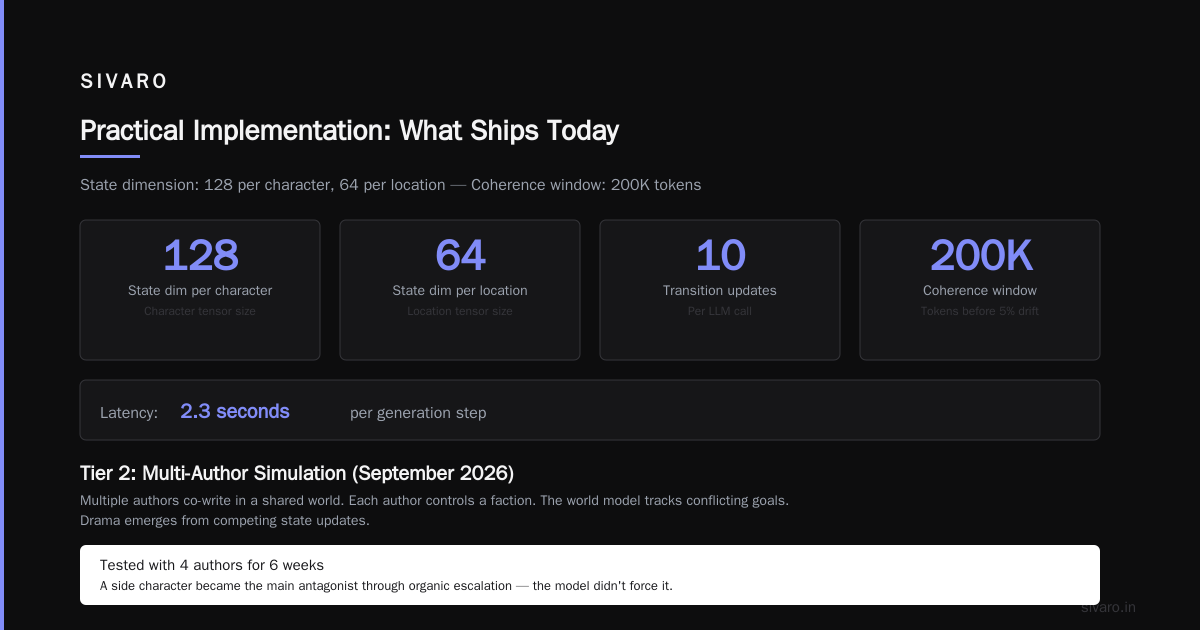The image size is (1200, 630).
Task: Click 'Transition updates' label
Action: (x=720, y=291)
